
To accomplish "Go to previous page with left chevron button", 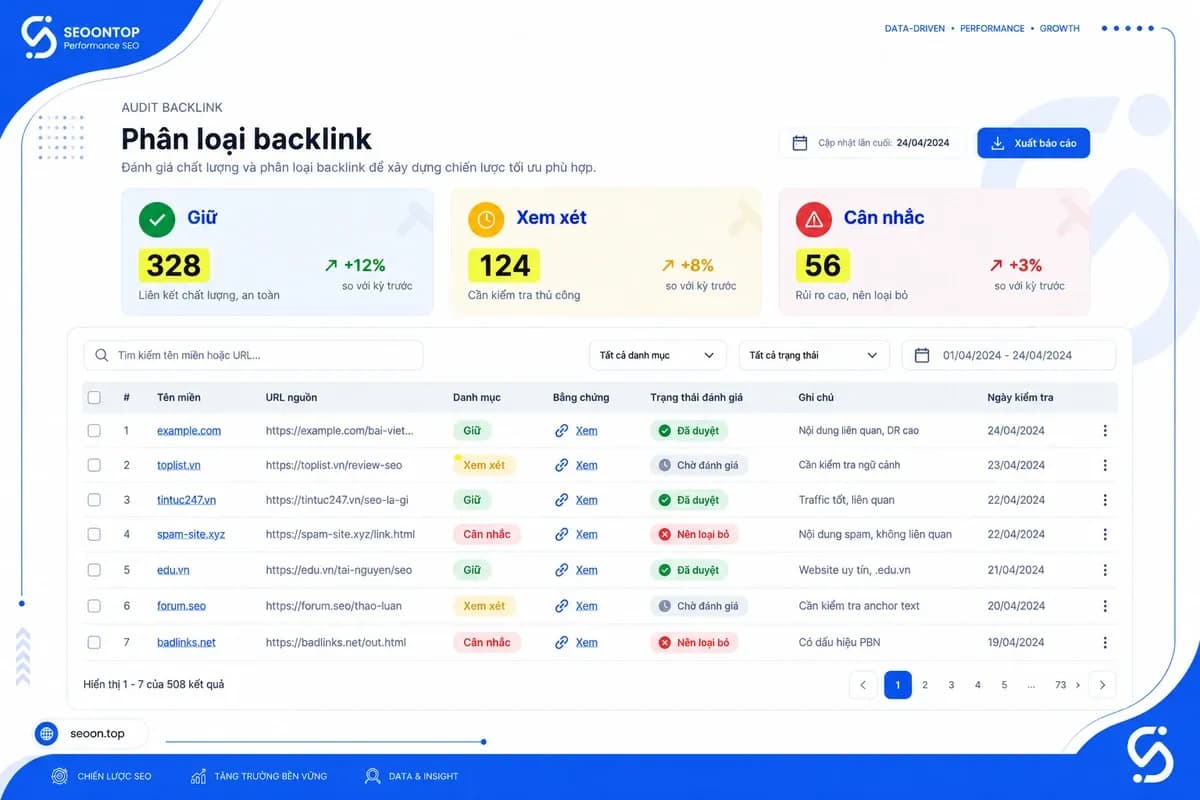I will (x=863, y=685).
